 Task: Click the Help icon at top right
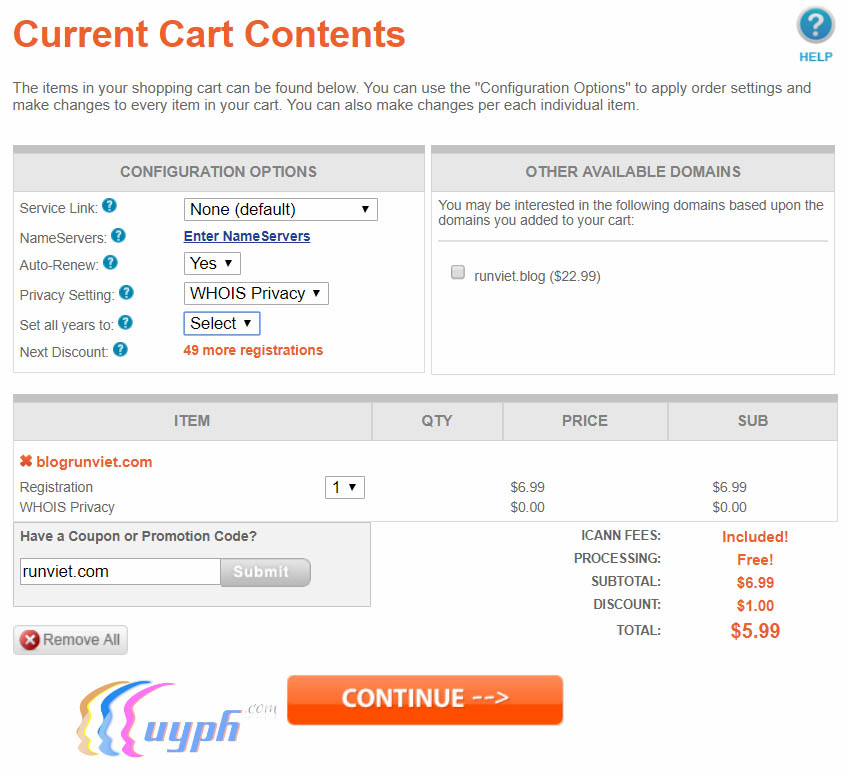click(815, 25)
